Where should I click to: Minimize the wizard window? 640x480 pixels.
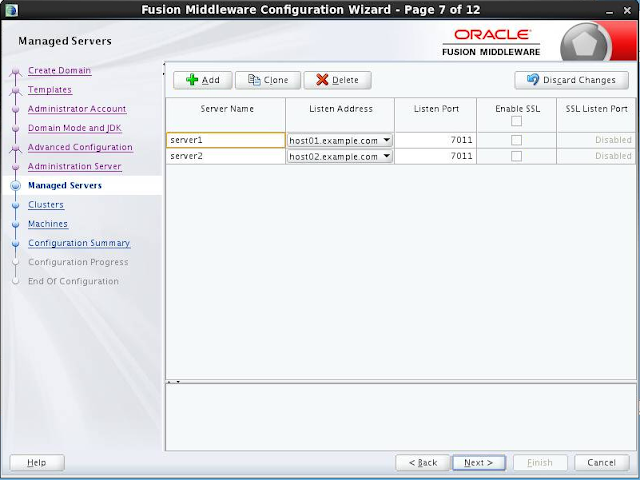[609, 11]
